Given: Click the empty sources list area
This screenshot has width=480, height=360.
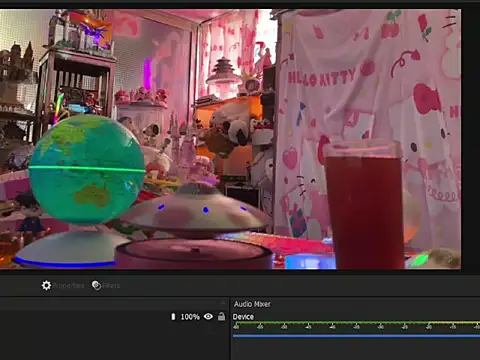Looking at the screenshot, I should tap(113, 342).
